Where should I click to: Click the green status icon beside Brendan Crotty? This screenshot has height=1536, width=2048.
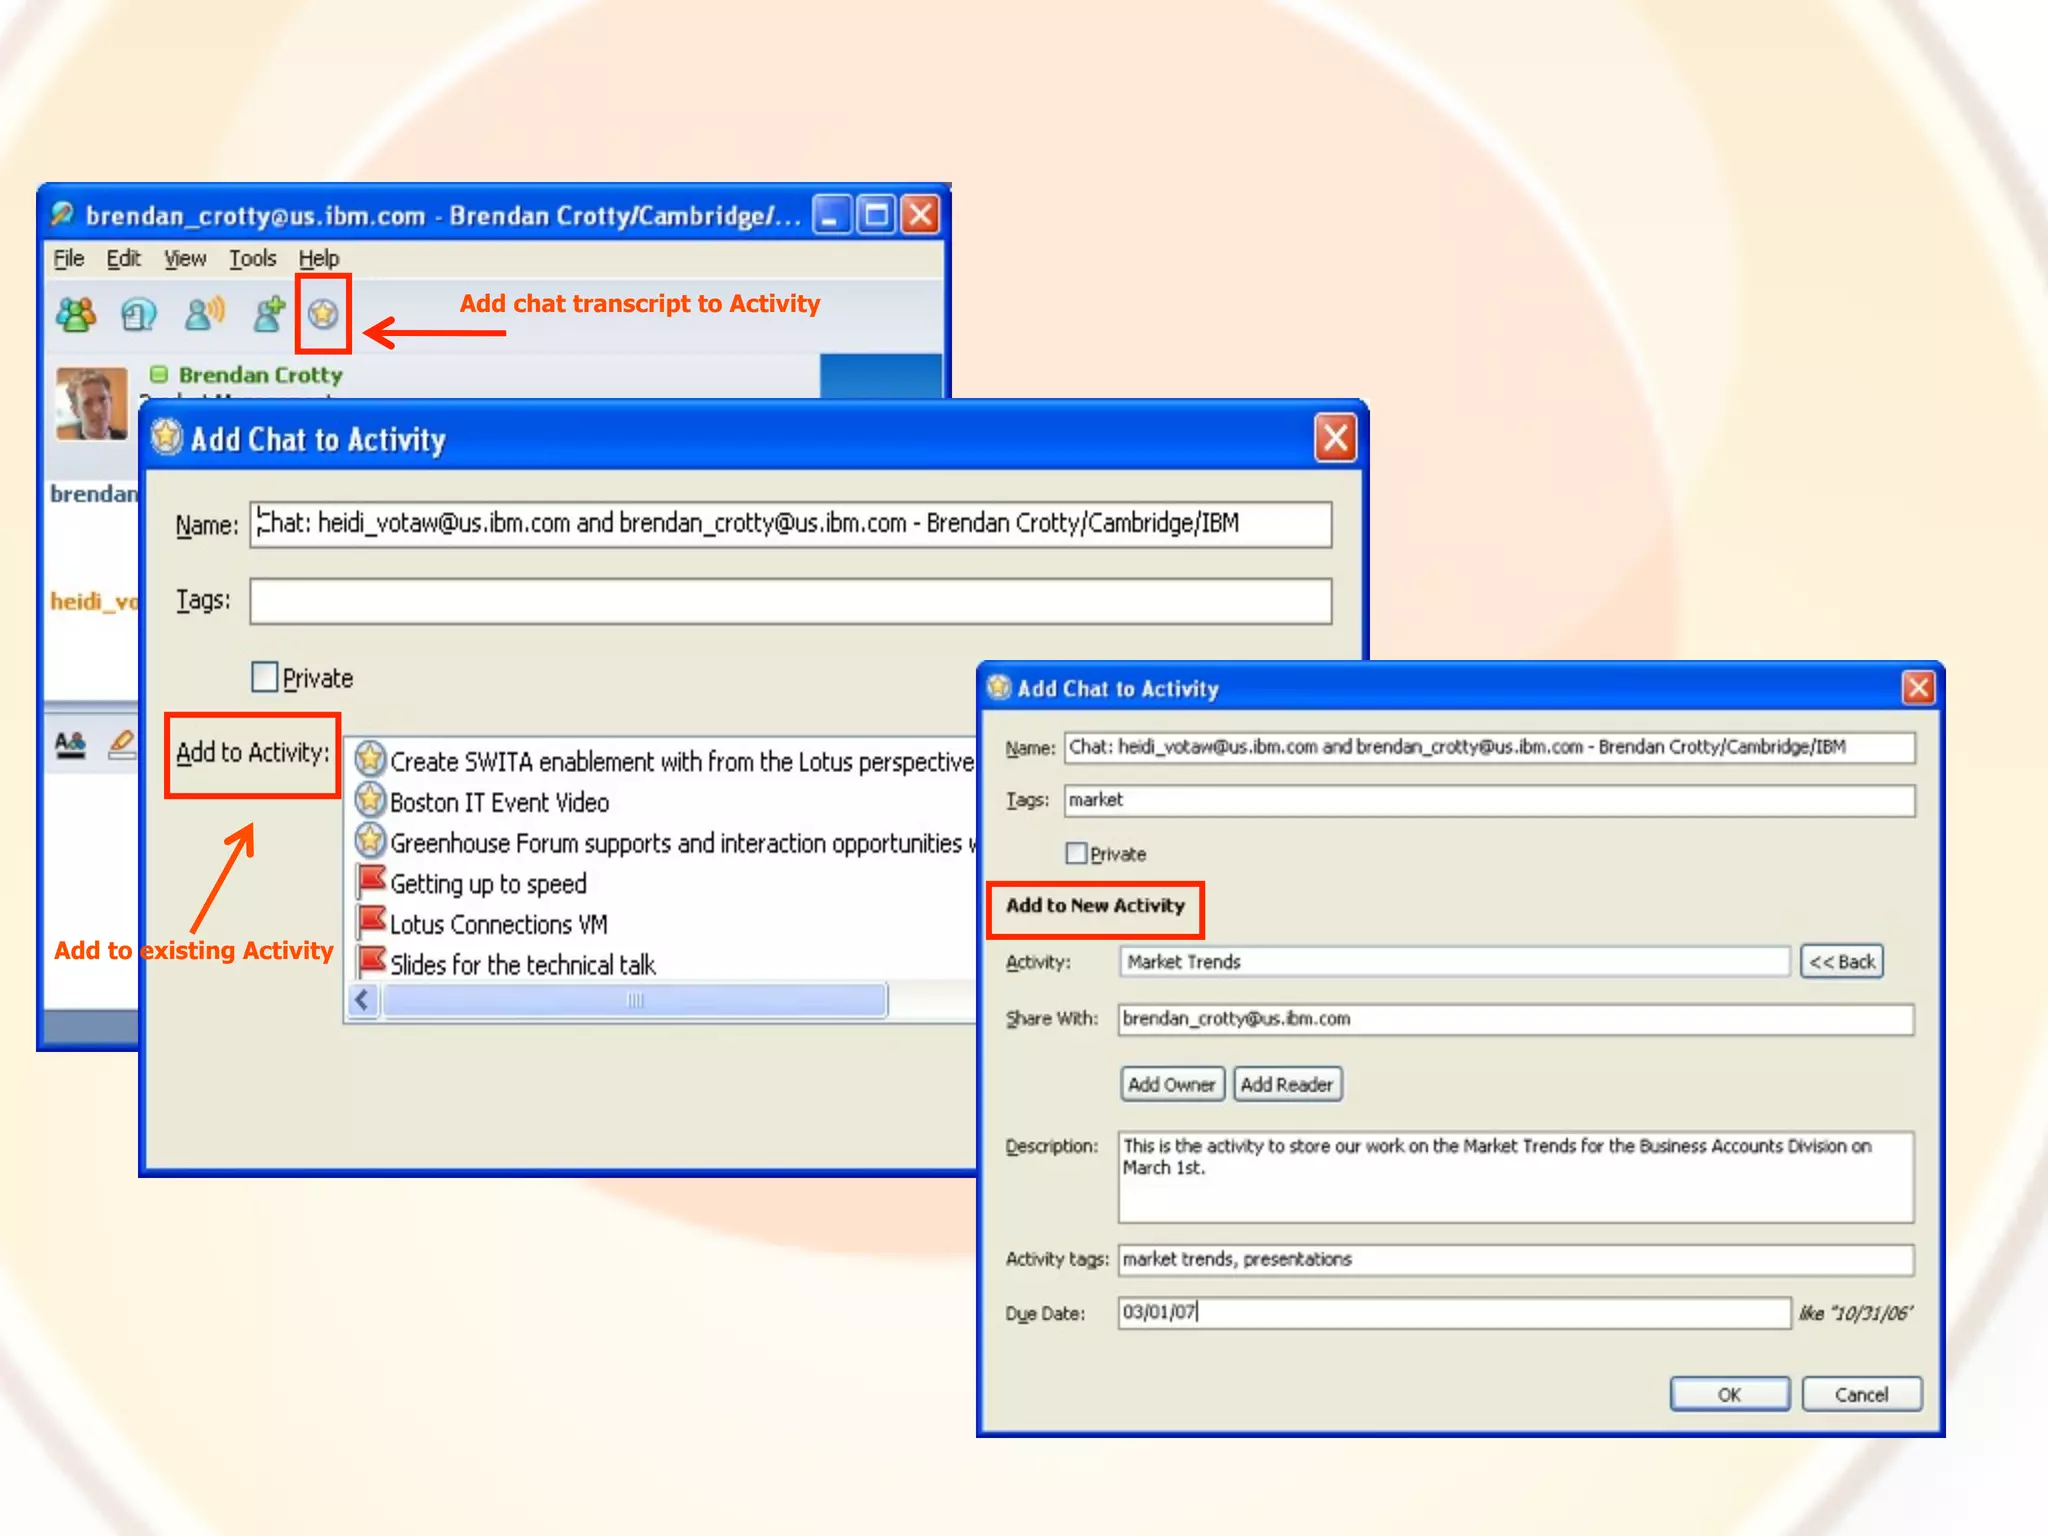click(x=158, y=374)
